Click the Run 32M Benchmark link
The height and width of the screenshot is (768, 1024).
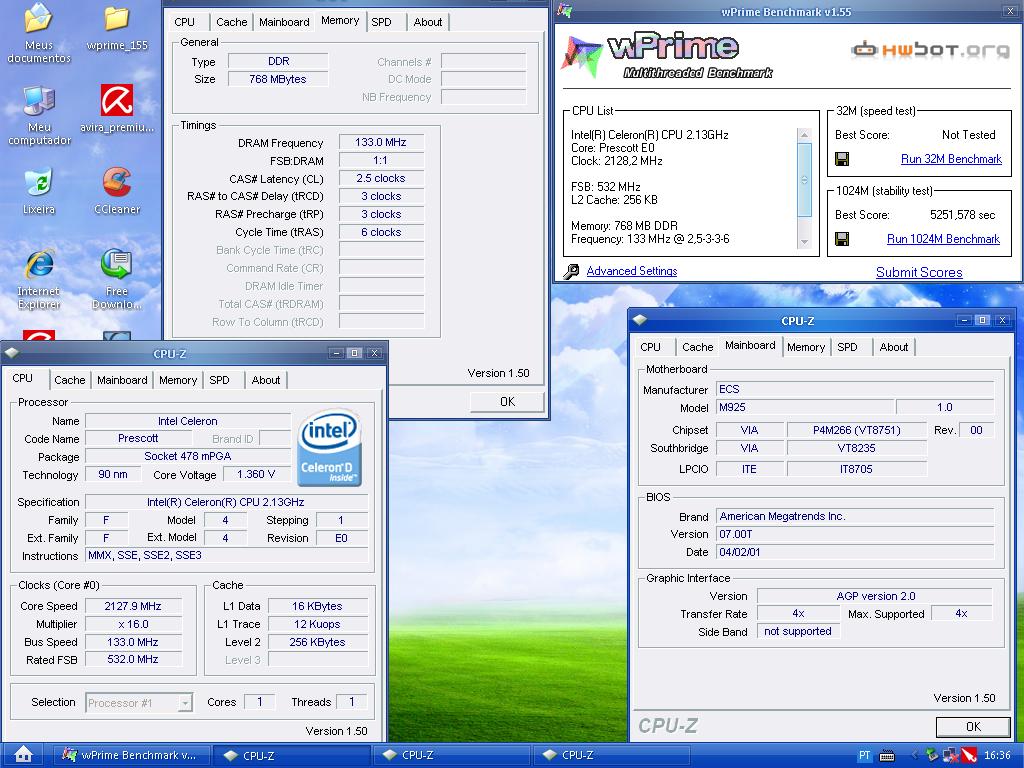tap(951, 159)
